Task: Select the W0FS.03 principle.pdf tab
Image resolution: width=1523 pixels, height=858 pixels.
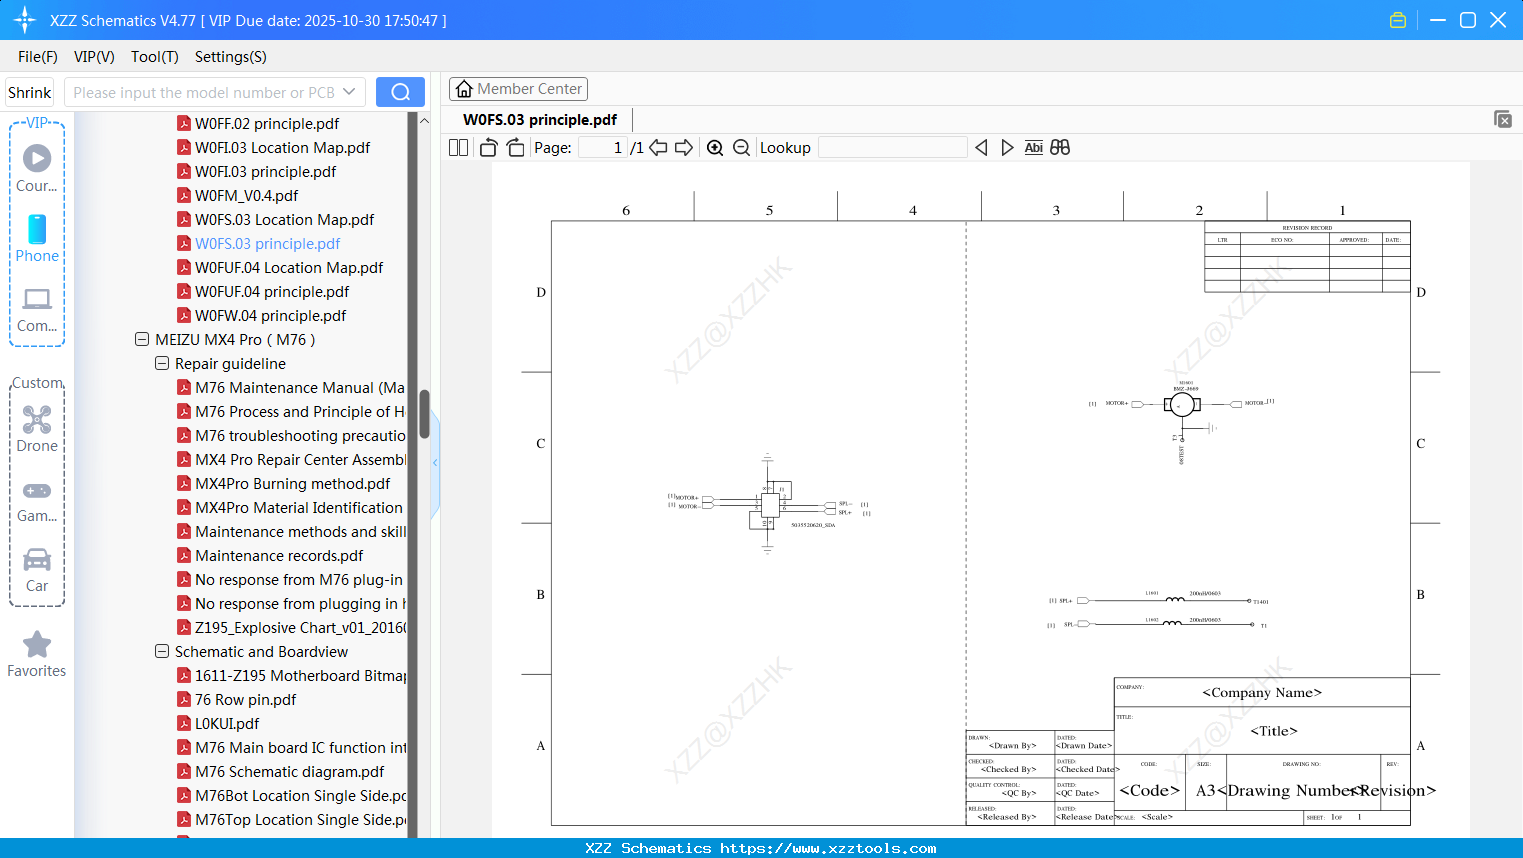Action: (x=539, y=118)
